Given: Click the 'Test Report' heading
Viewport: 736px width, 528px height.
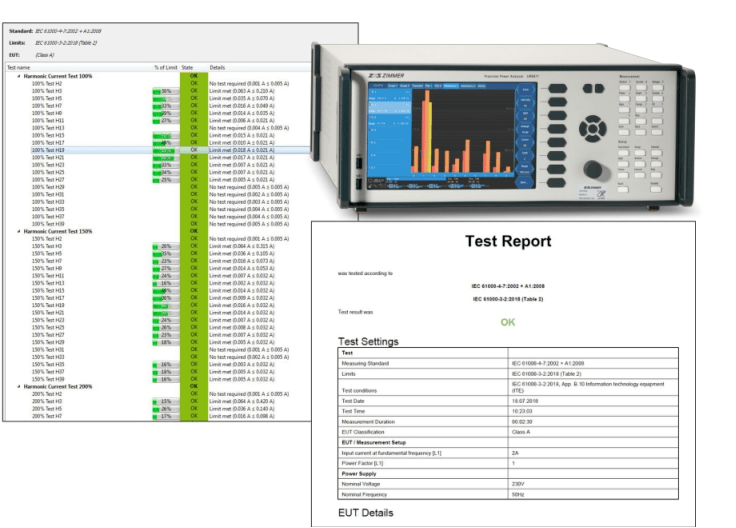Looking at the screenshot, I should [507, 242].
